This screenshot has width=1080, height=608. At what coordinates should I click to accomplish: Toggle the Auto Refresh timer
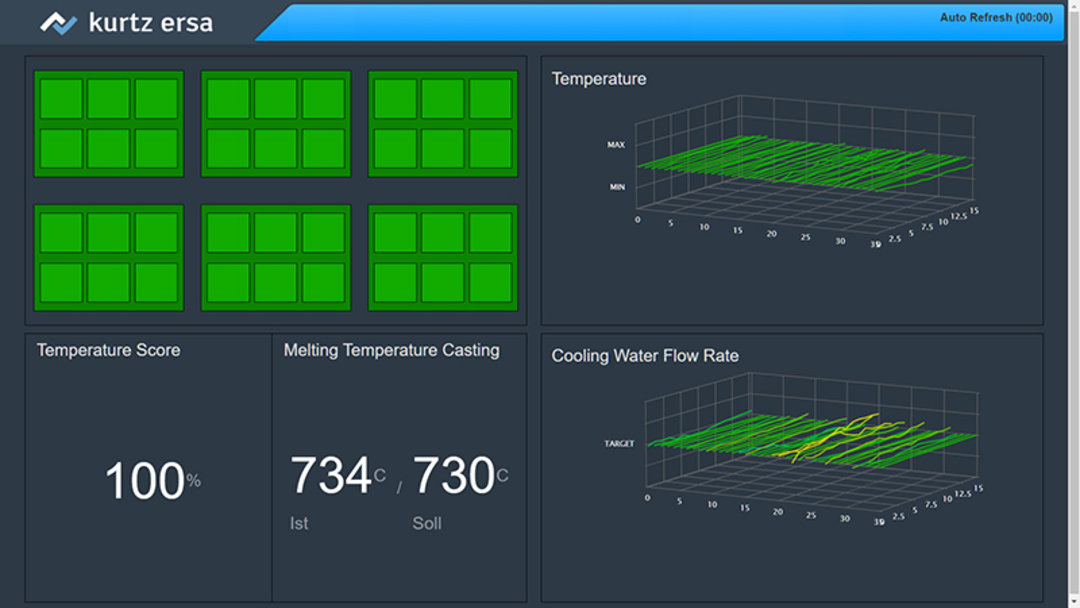tap(995, 18)
